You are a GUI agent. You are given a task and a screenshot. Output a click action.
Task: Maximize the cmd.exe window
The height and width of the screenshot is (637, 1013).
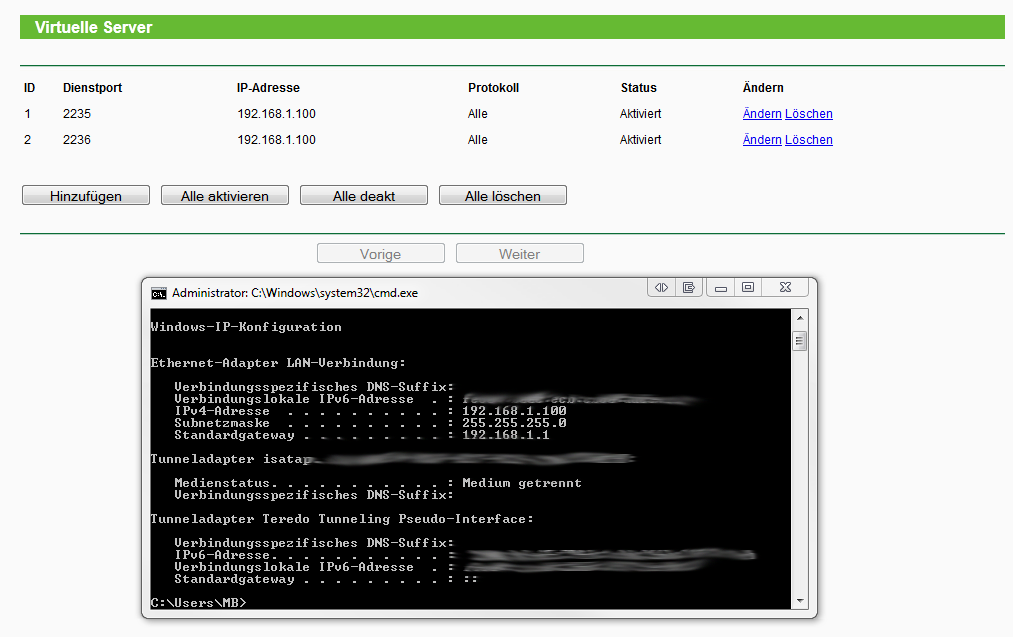tap(748, 287)
